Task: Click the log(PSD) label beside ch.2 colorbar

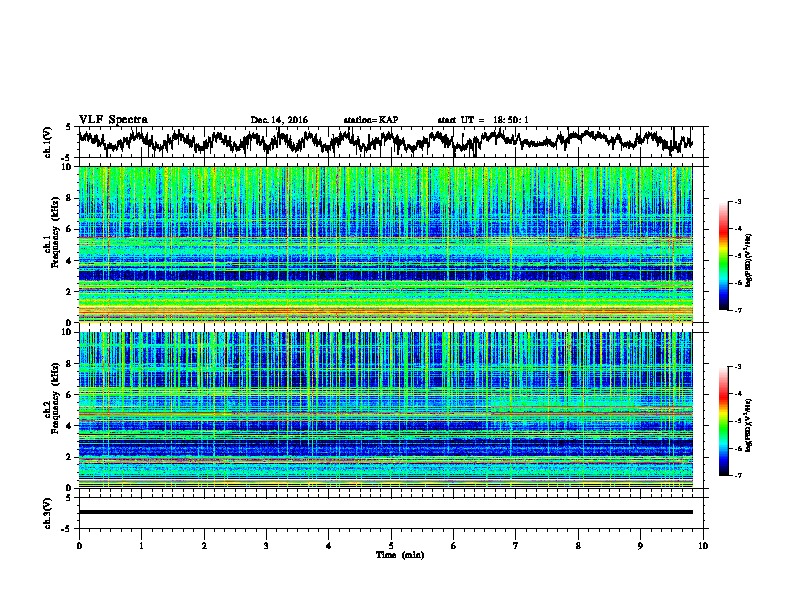Action: [749, 425]
